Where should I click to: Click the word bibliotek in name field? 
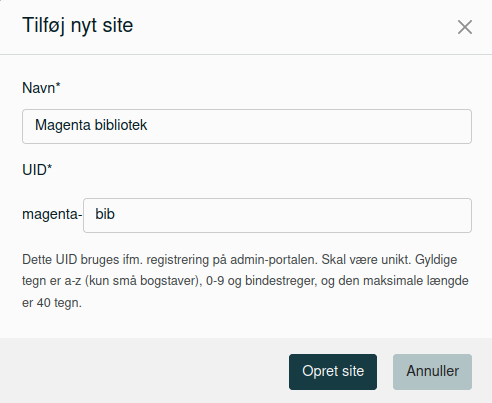click(121, 125)
